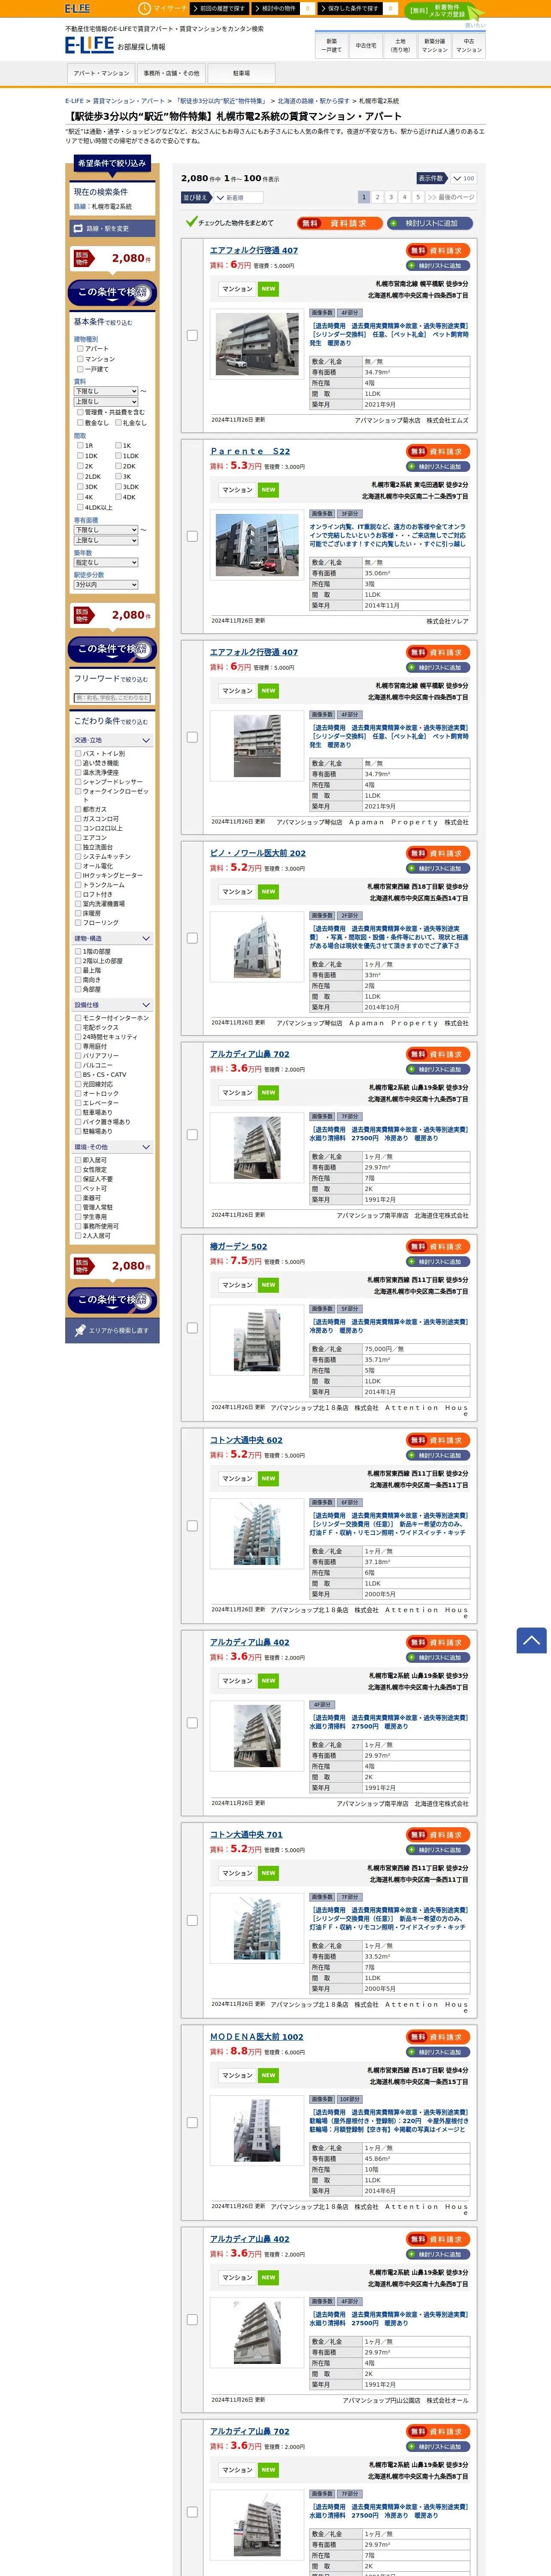Enable 管理費・共益費を含む checkbox

[x=80, y=412]
